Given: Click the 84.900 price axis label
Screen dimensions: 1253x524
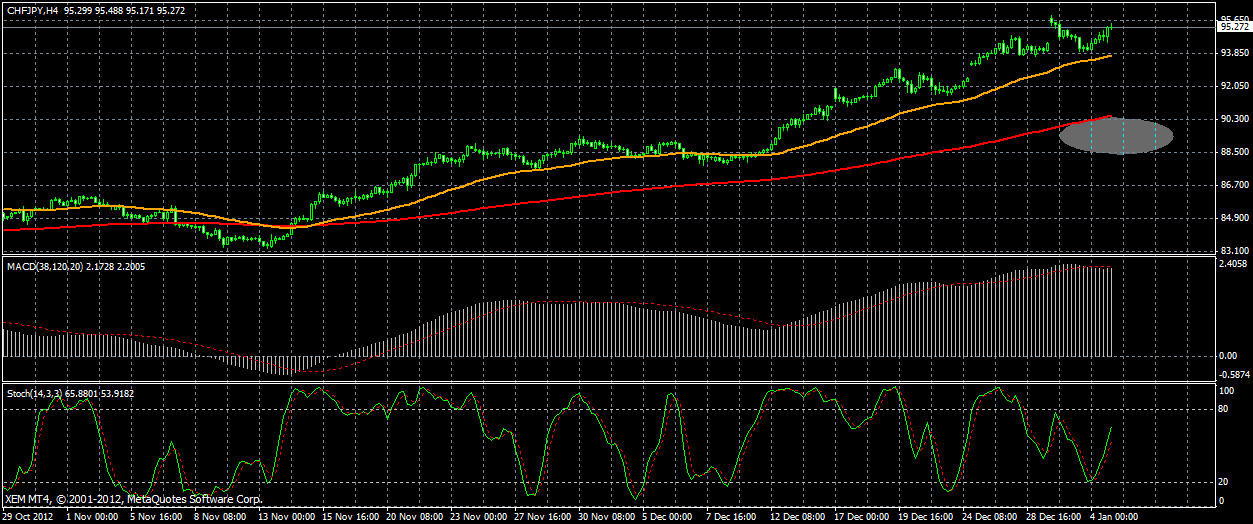Looking at the screenshot, I should (x=1233, y=218).
